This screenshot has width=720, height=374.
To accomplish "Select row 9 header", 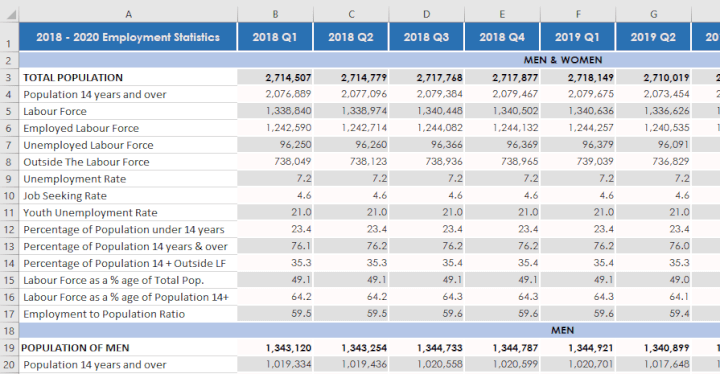I will 9,179.
